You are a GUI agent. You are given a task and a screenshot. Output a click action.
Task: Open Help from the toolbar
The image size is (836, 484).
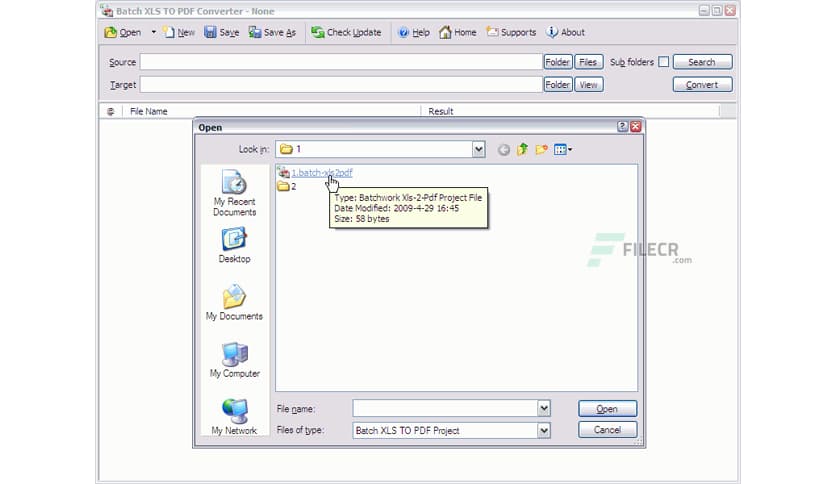pos(414,33)
